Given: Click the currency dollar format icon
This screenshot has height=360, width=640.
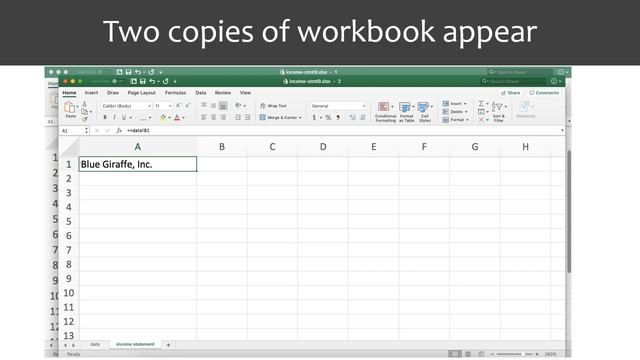Looking at the screenshot, I should [314, 118].
